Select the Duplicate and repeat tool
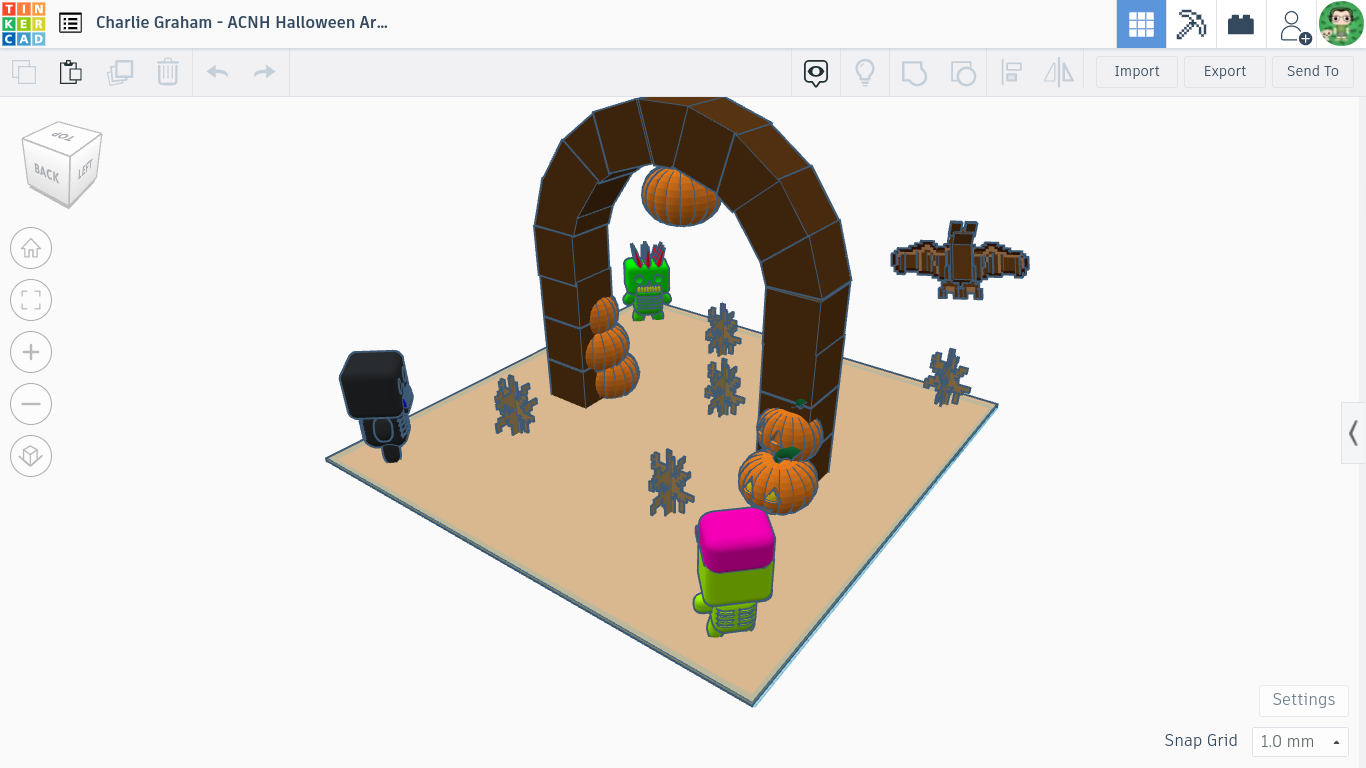 [x=120, y=72]
